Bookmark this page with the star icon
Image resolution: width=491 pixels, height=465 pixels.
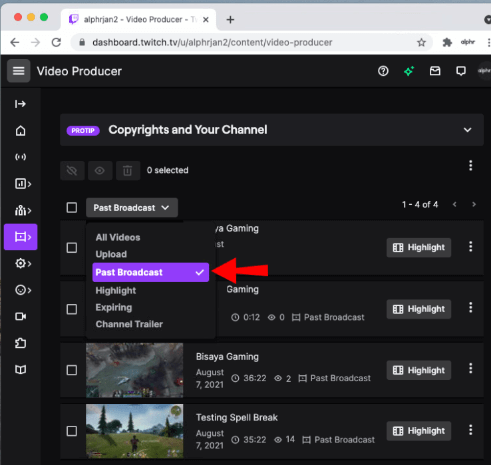pos(421,42)
